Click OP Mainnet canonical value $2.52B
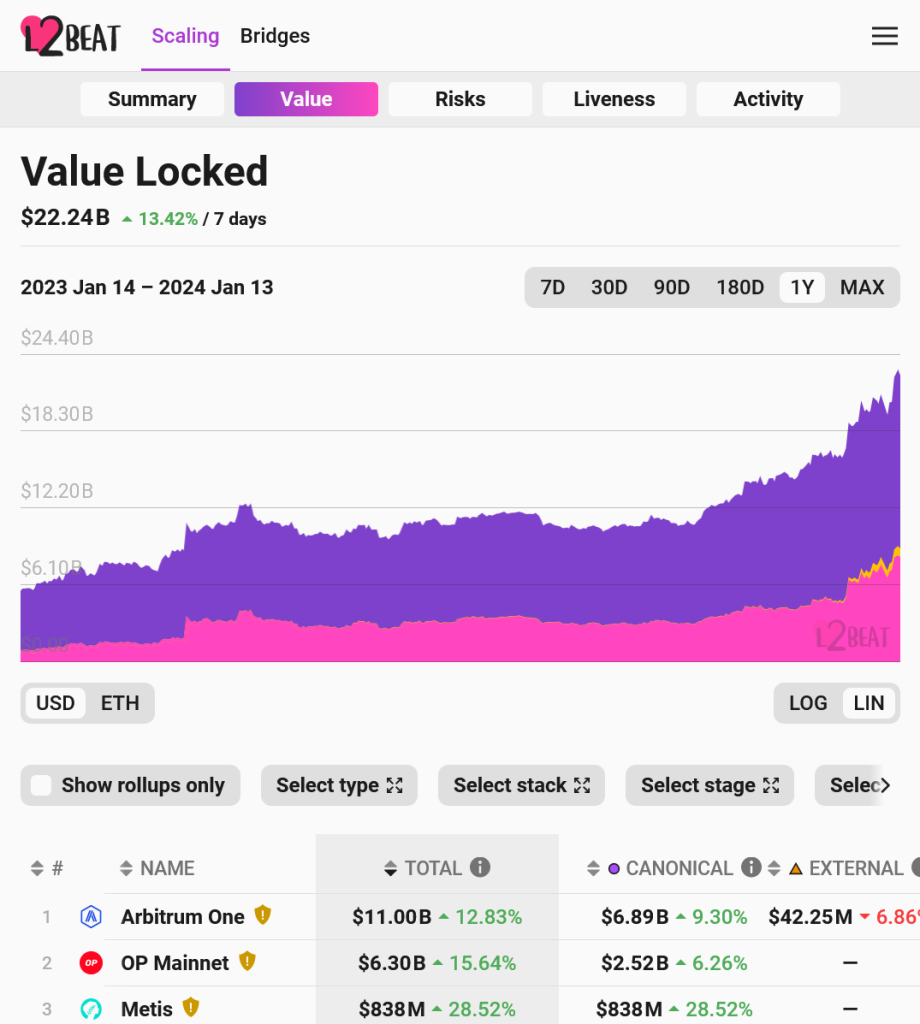Viewport: 920px width, 1024px height. click(635, 963)
